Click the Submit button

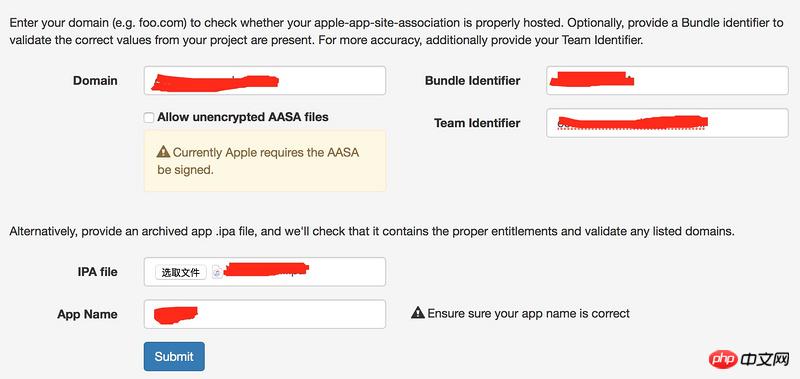point(174,357)
